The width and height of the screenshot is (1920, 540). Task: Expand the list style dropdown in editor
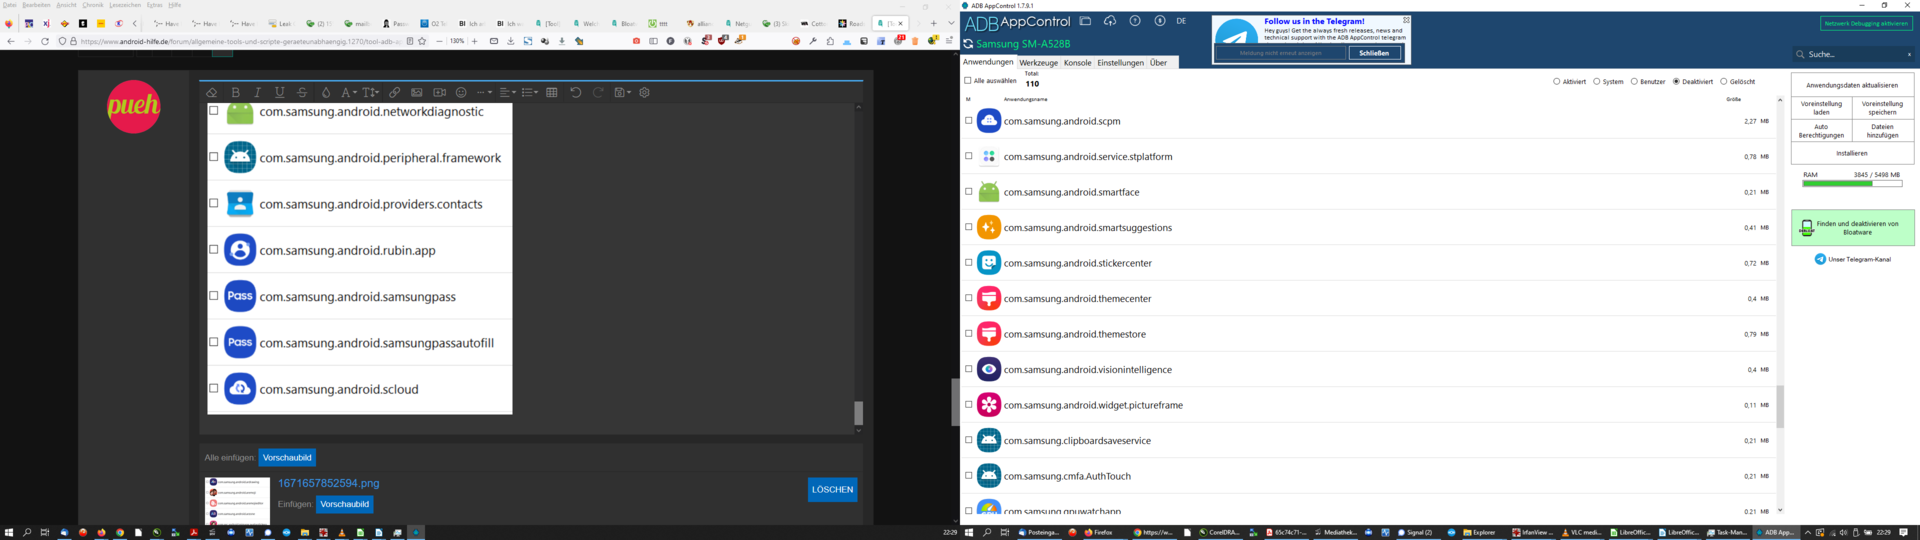click(530, 93)
